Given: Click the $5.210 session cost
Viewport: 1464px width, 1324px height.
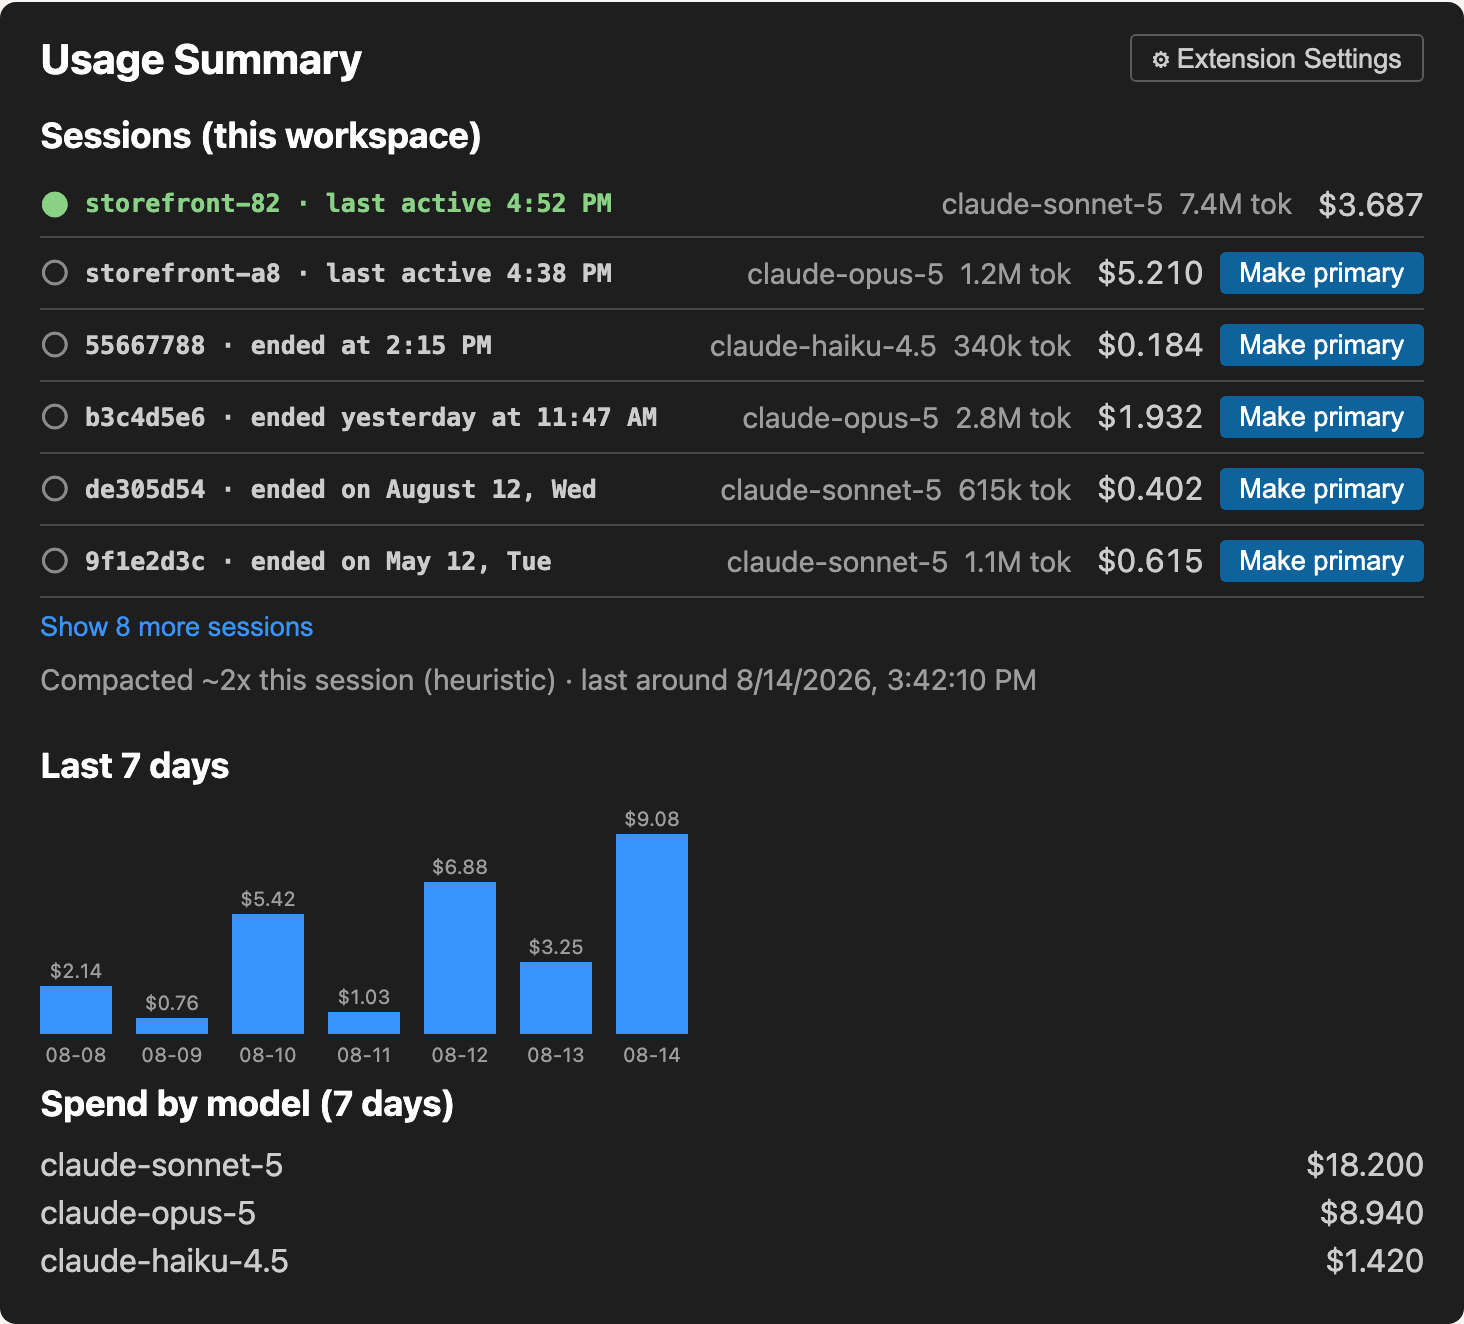Looking at the screenshot, I should (1150, 273).
